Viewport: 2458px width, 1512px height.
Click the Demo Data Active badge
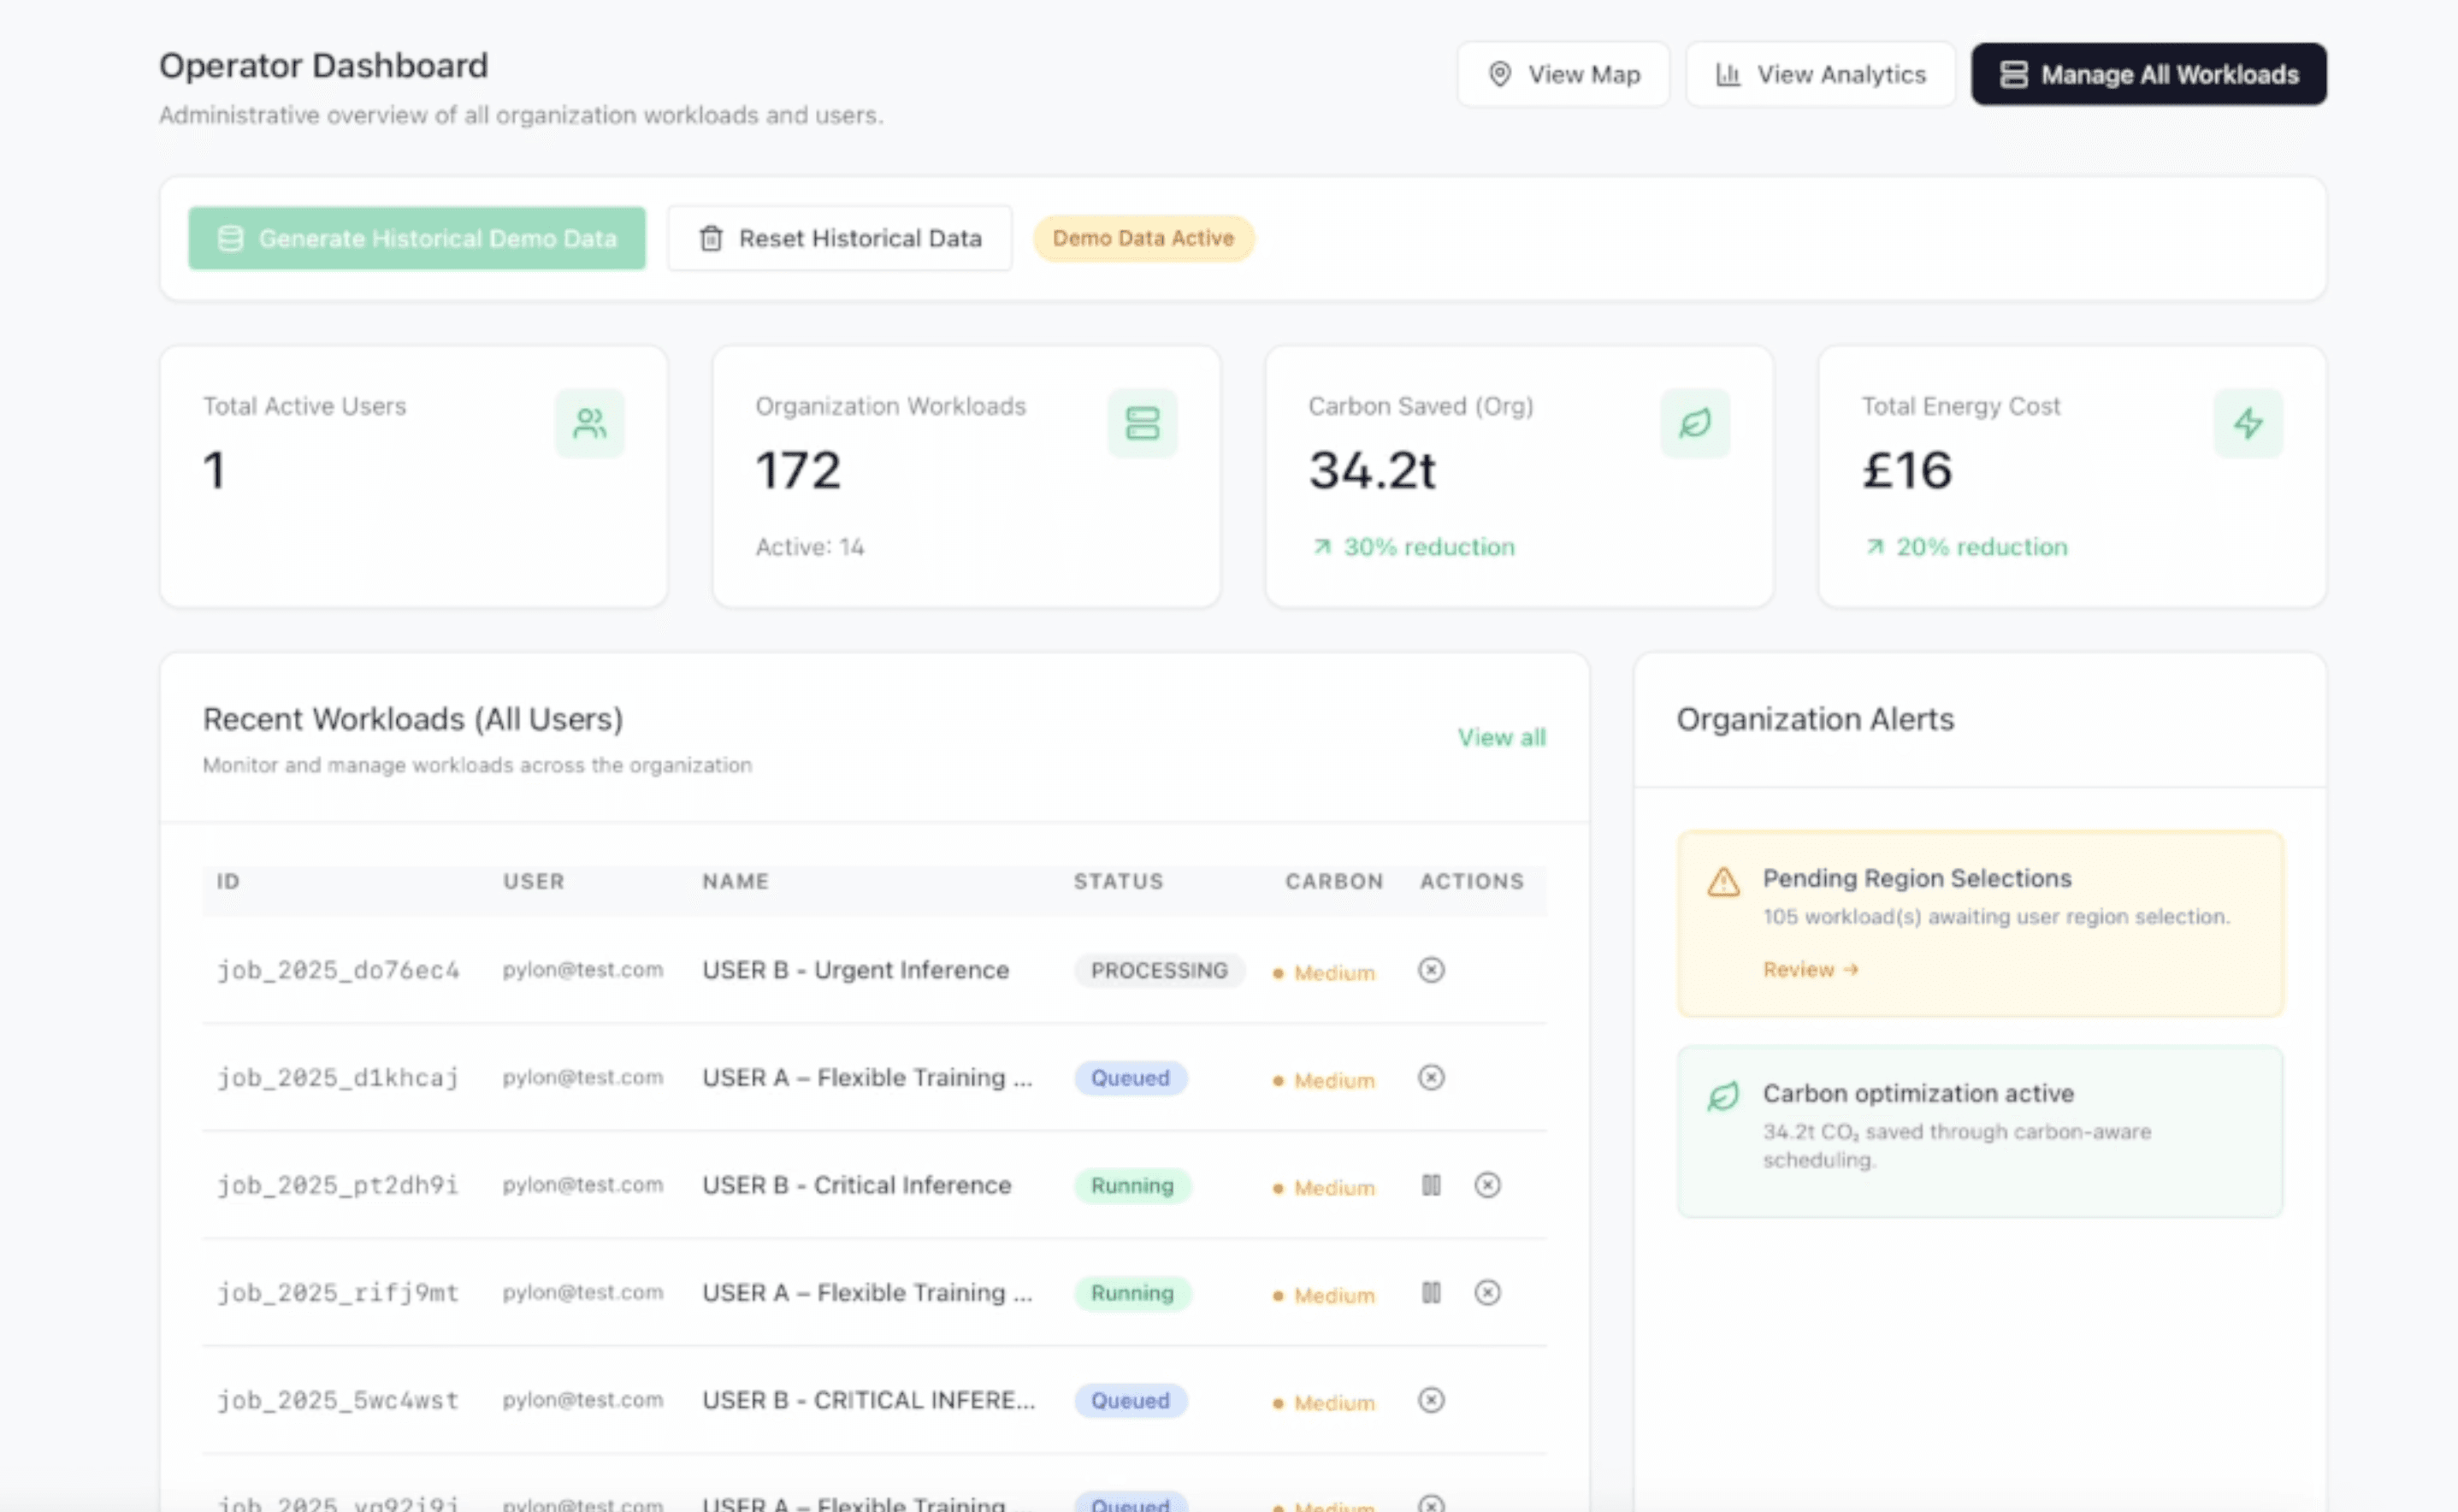coord(1143,238)
